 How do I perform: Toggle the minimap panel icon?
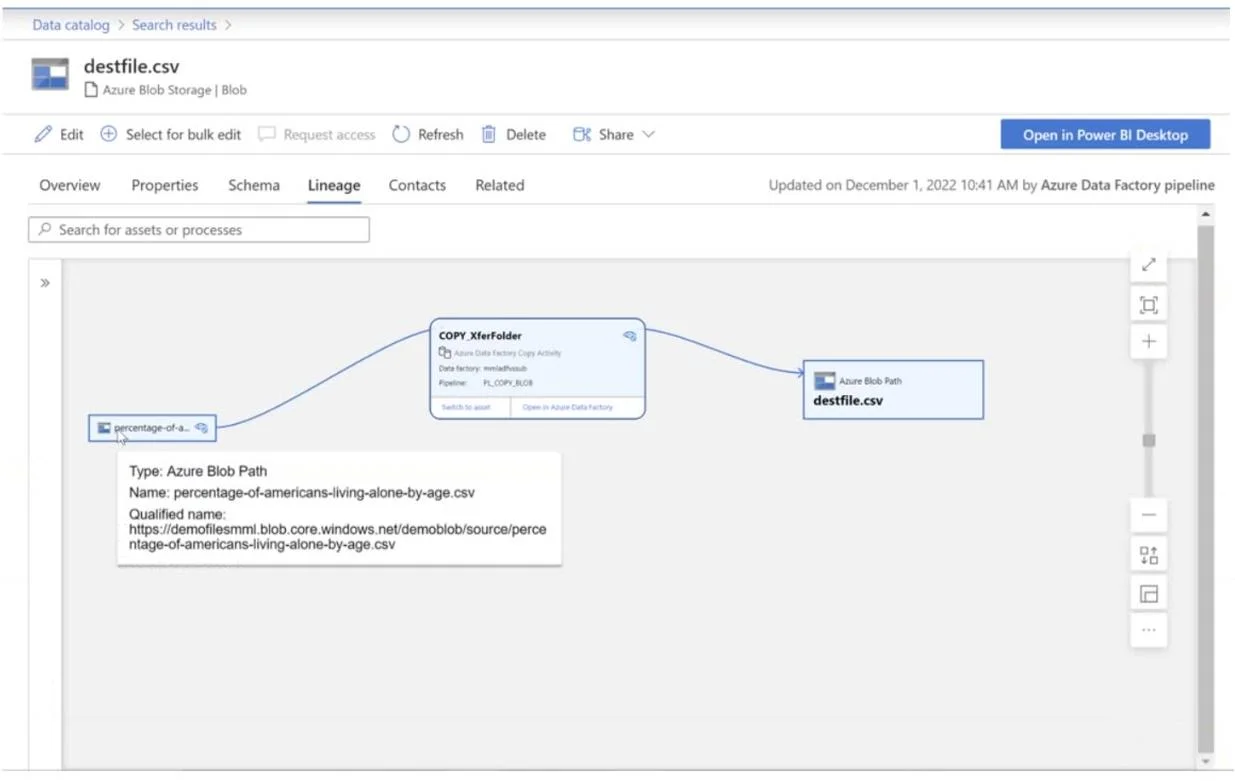1149,594
